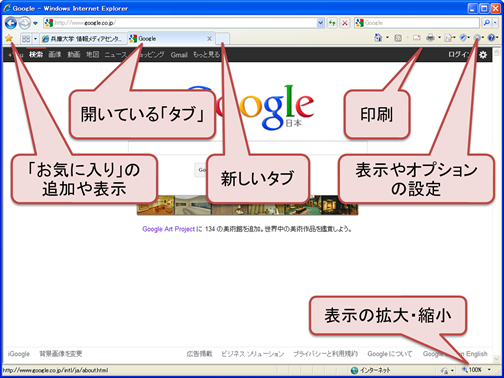Open the Help dropdown arrow

(x=498, y=38)
